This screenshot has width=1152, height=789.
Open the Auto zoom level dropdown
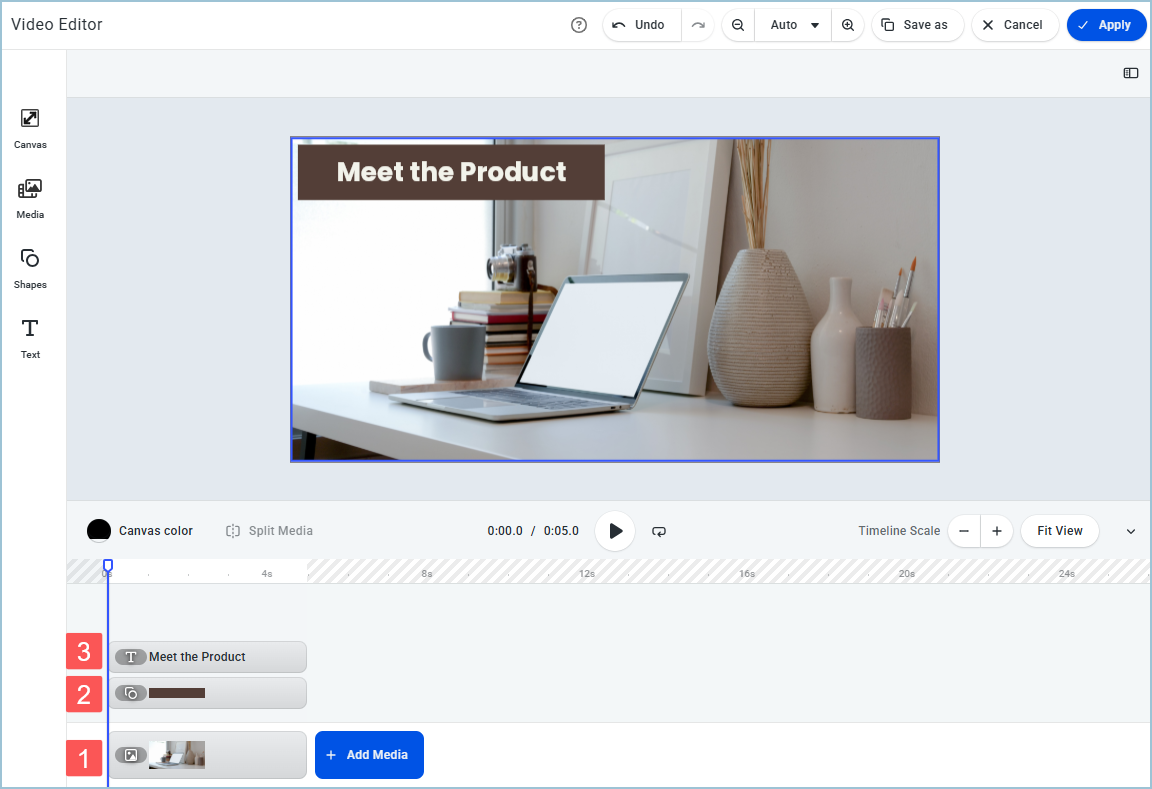(x=793, y=25)
